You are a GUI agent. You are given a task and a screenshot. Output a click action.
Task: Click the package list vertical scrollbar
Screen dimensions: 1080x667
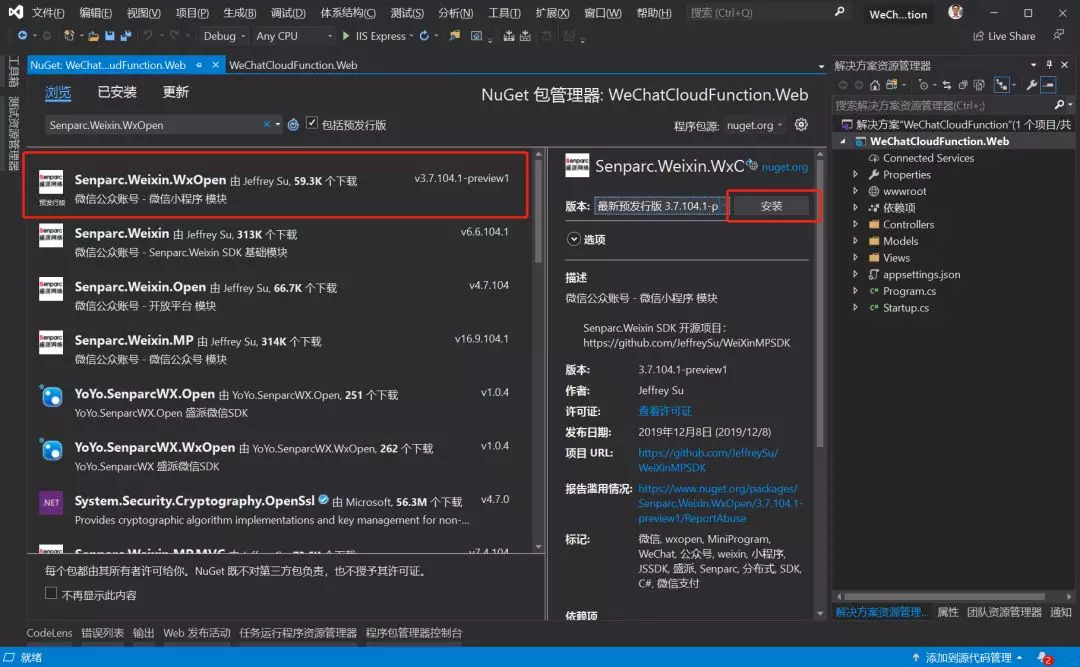(538, 349)
